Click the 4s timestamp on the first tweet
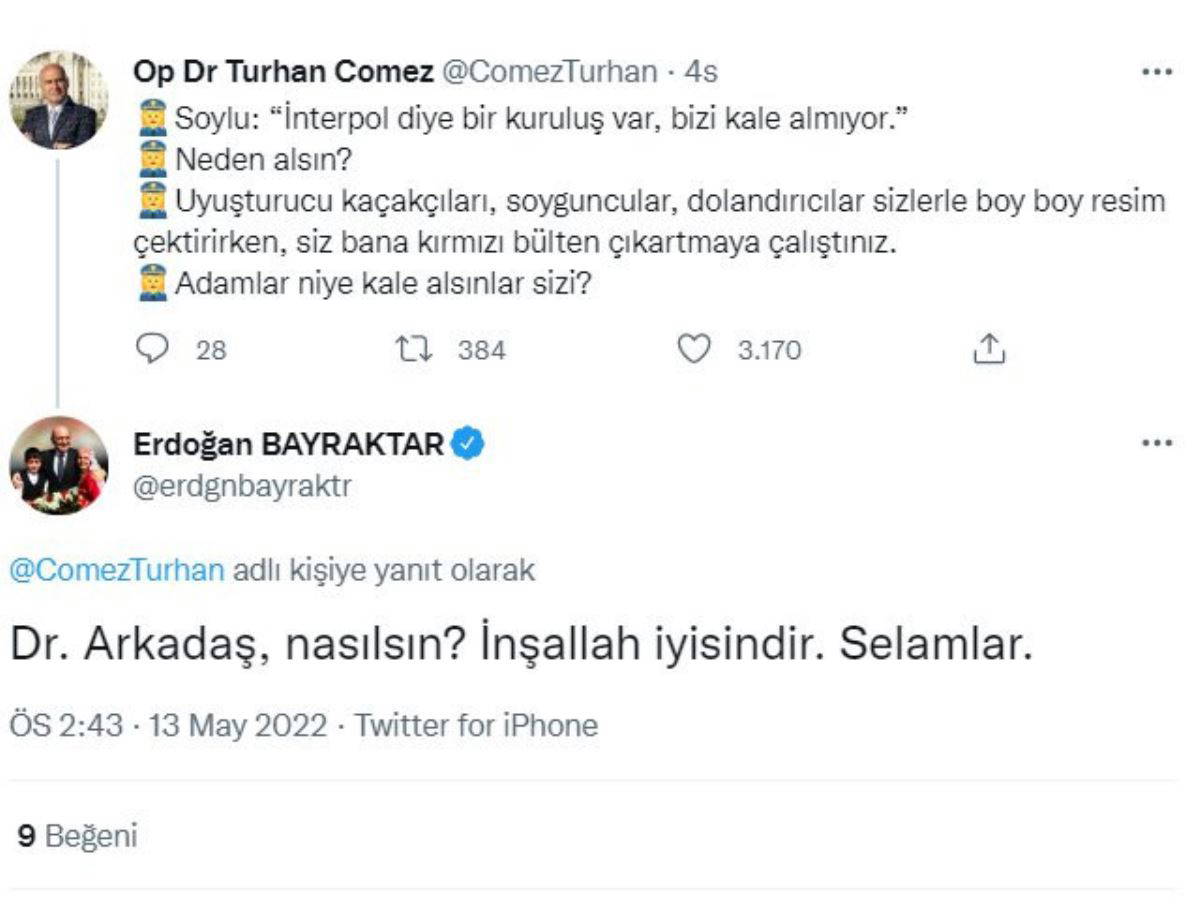 (700, 72)
